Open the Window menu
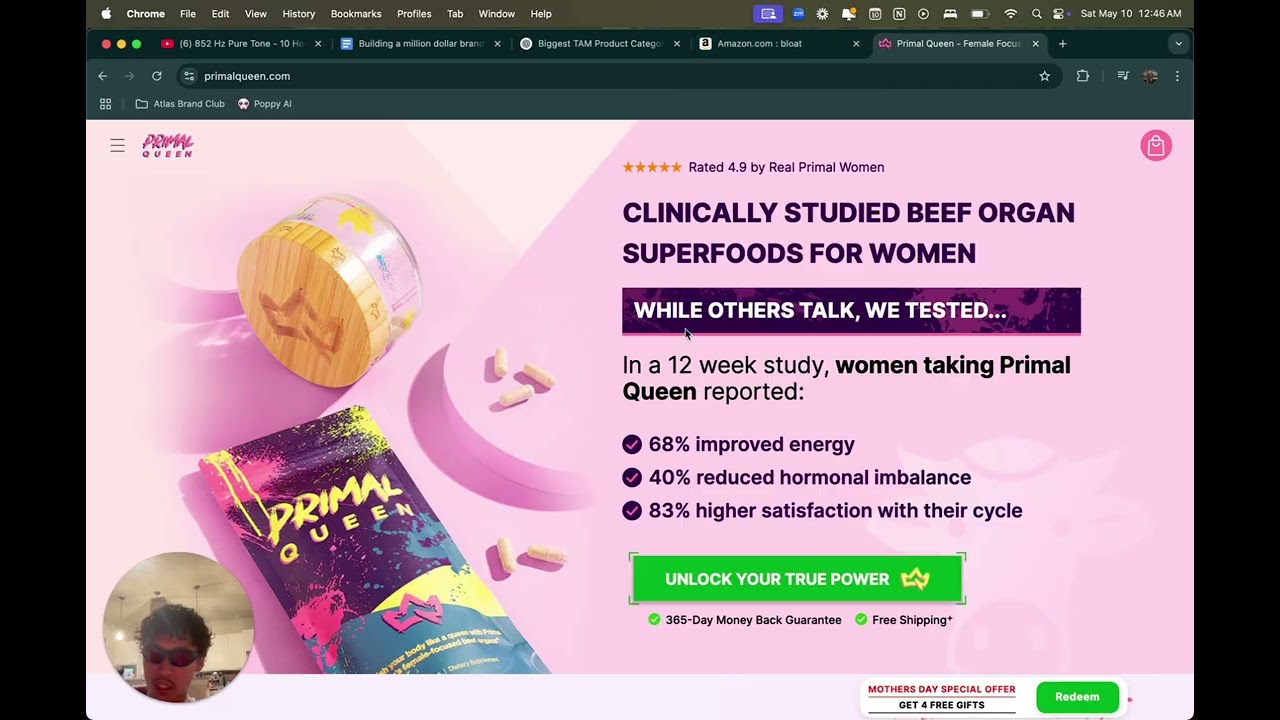Viewport: 1280px width, 720px height. 497,14
